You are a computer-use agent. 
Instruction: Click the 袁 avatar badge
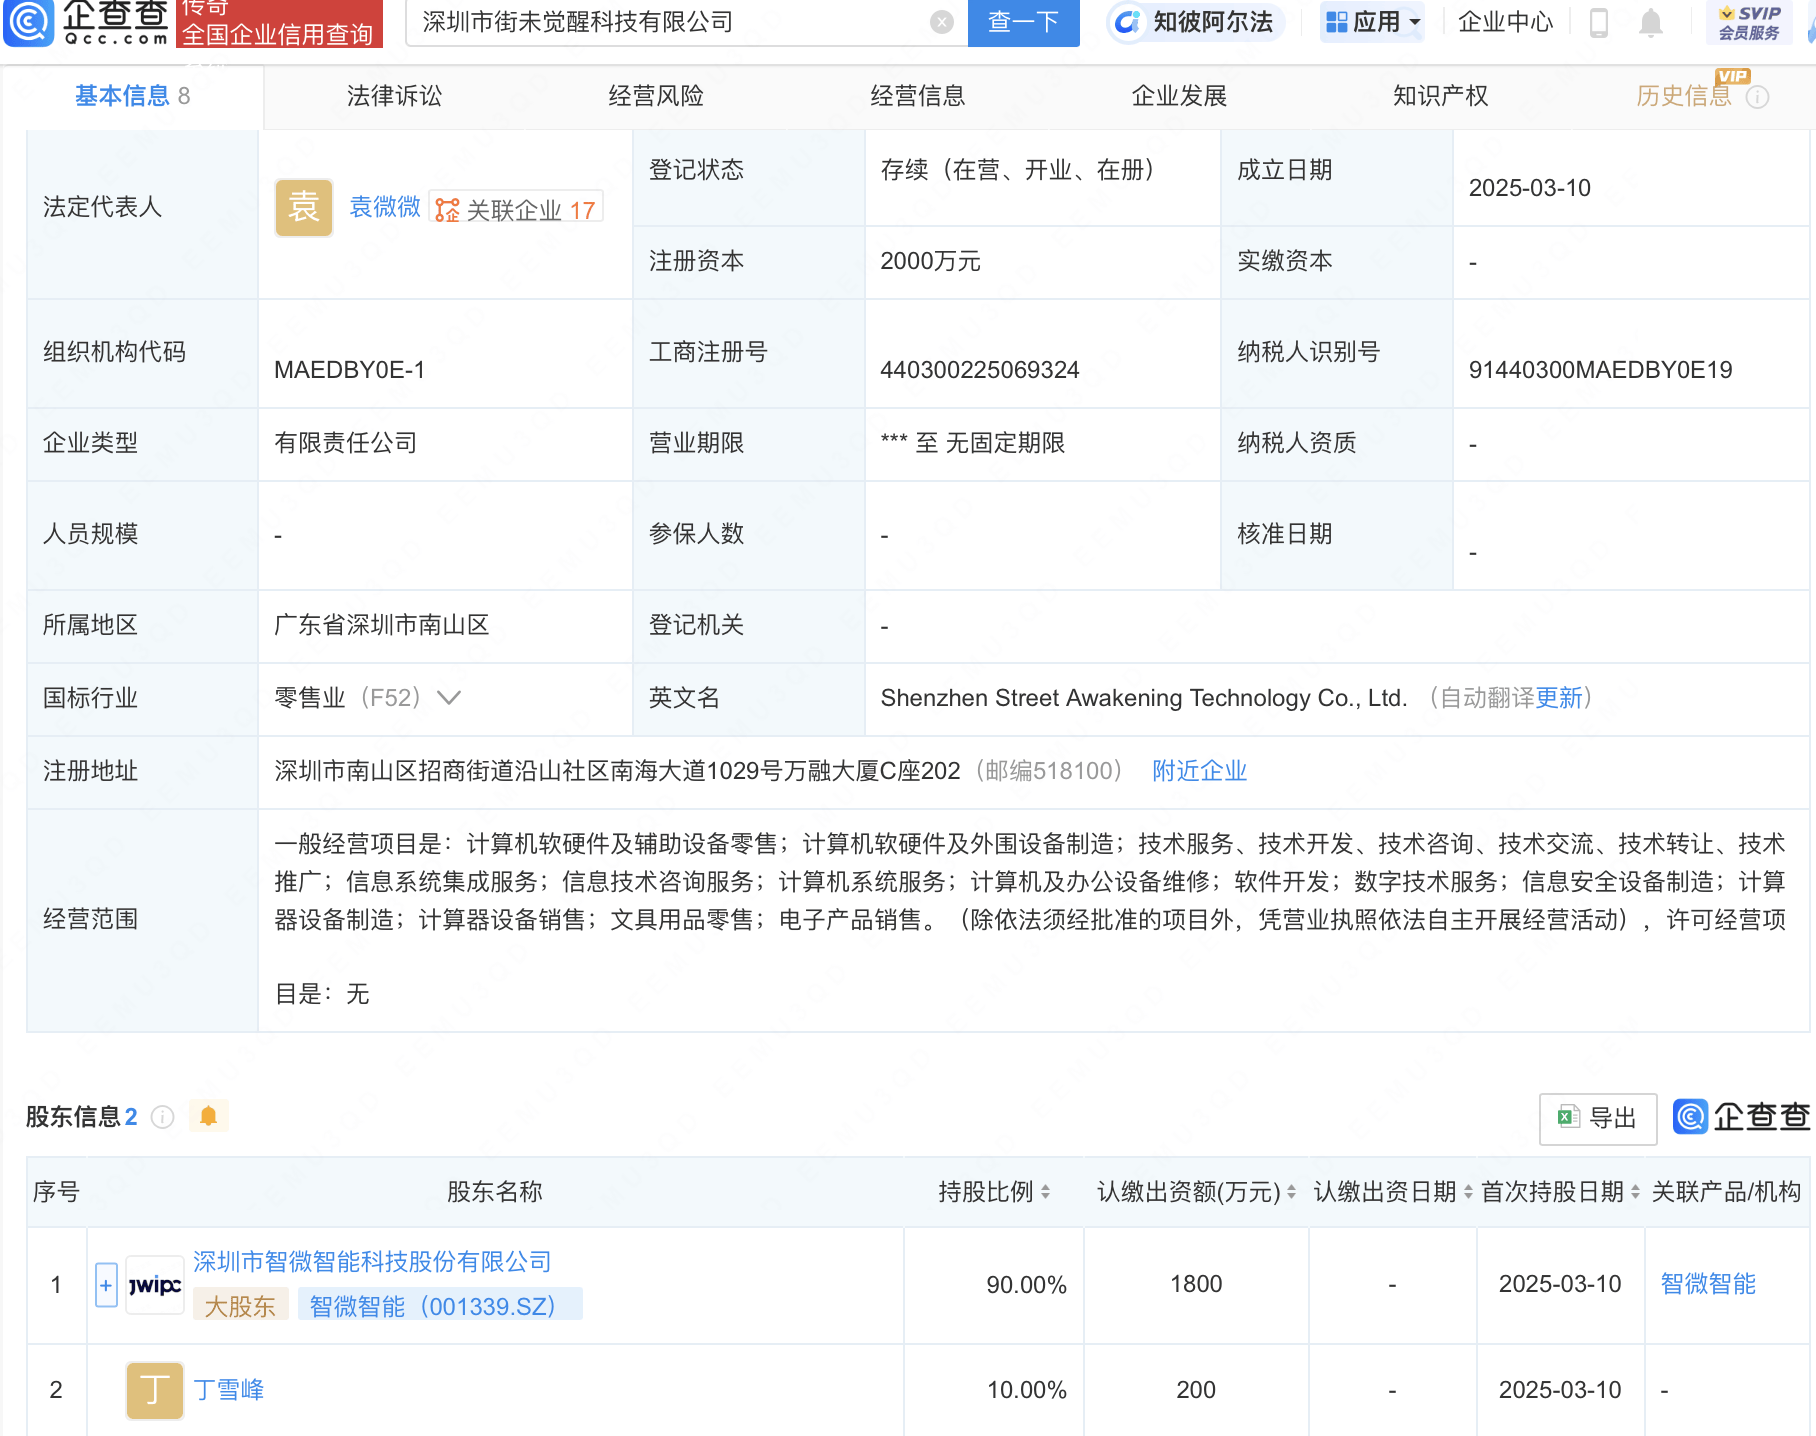tap(304, 208)
